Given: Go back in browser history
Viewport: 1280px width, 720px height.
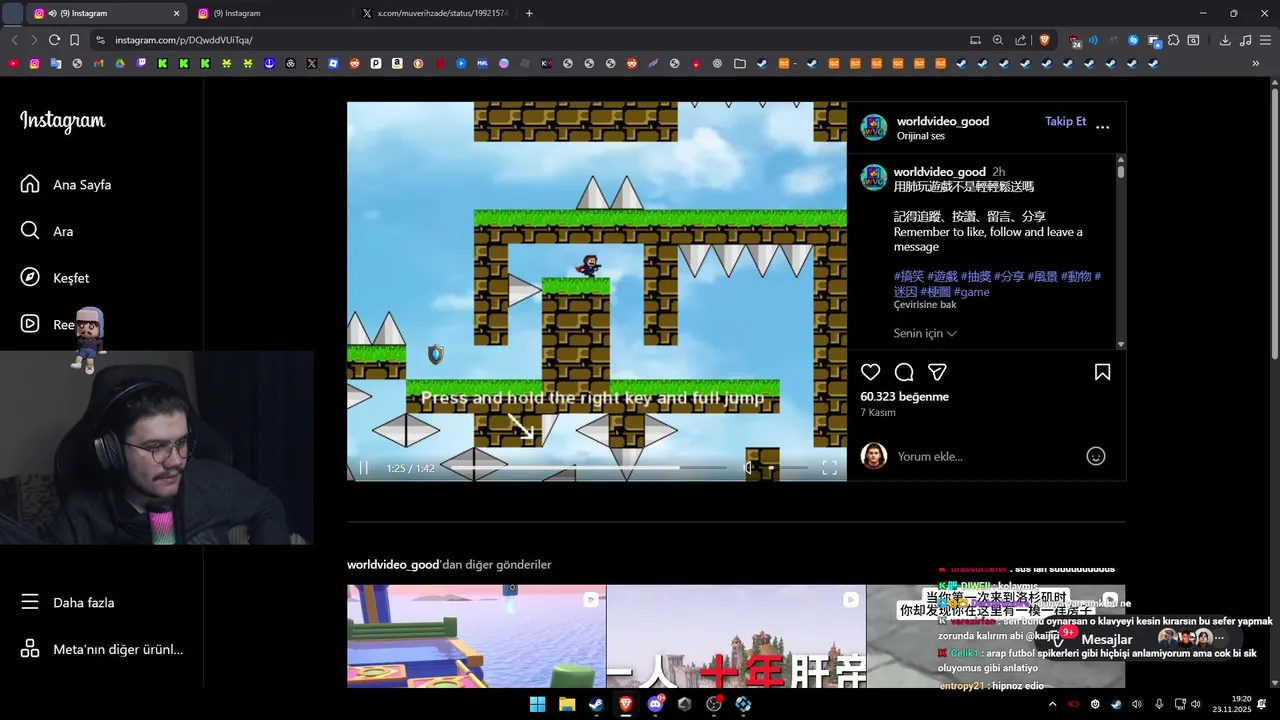Looking at the screenshot, I should pyautogui.click(x=14, y=40).
